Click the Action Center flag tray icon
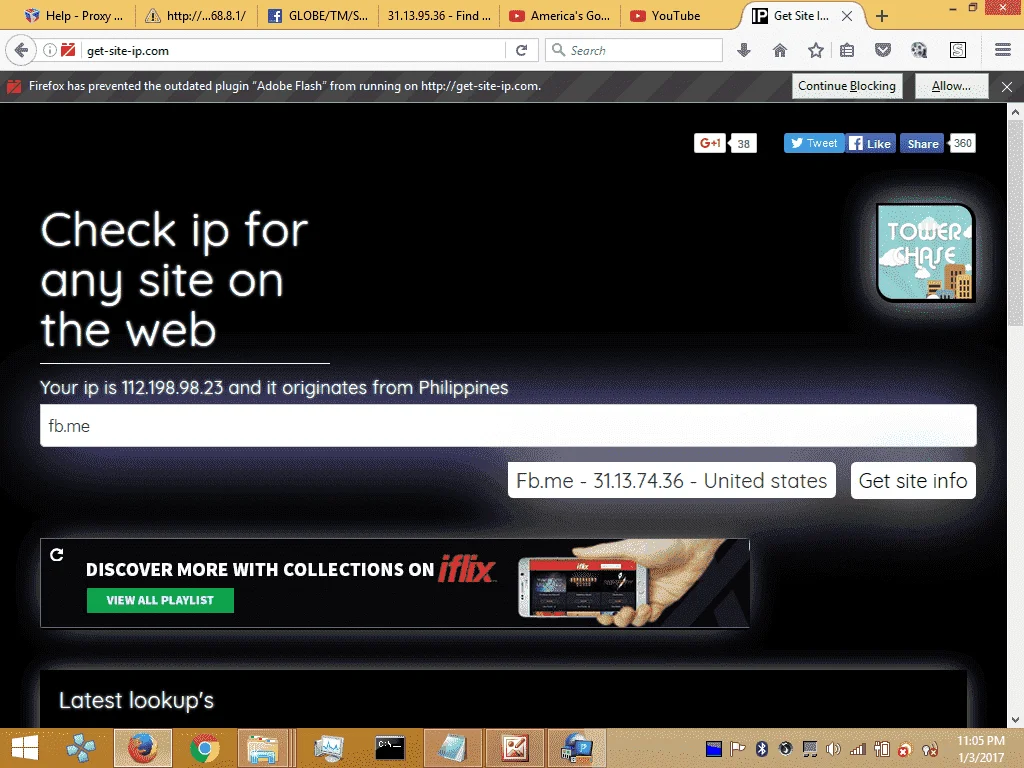1024x768 pixels. (x=737, y=749)
